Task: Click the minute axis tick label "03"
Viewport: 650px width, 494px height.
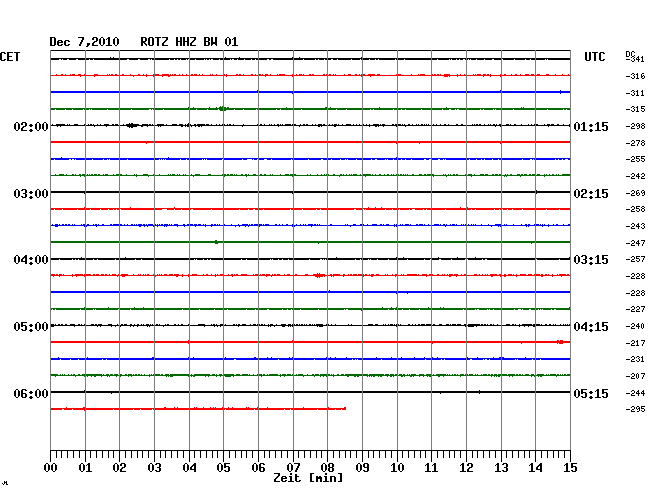Action: pos(154,467)
